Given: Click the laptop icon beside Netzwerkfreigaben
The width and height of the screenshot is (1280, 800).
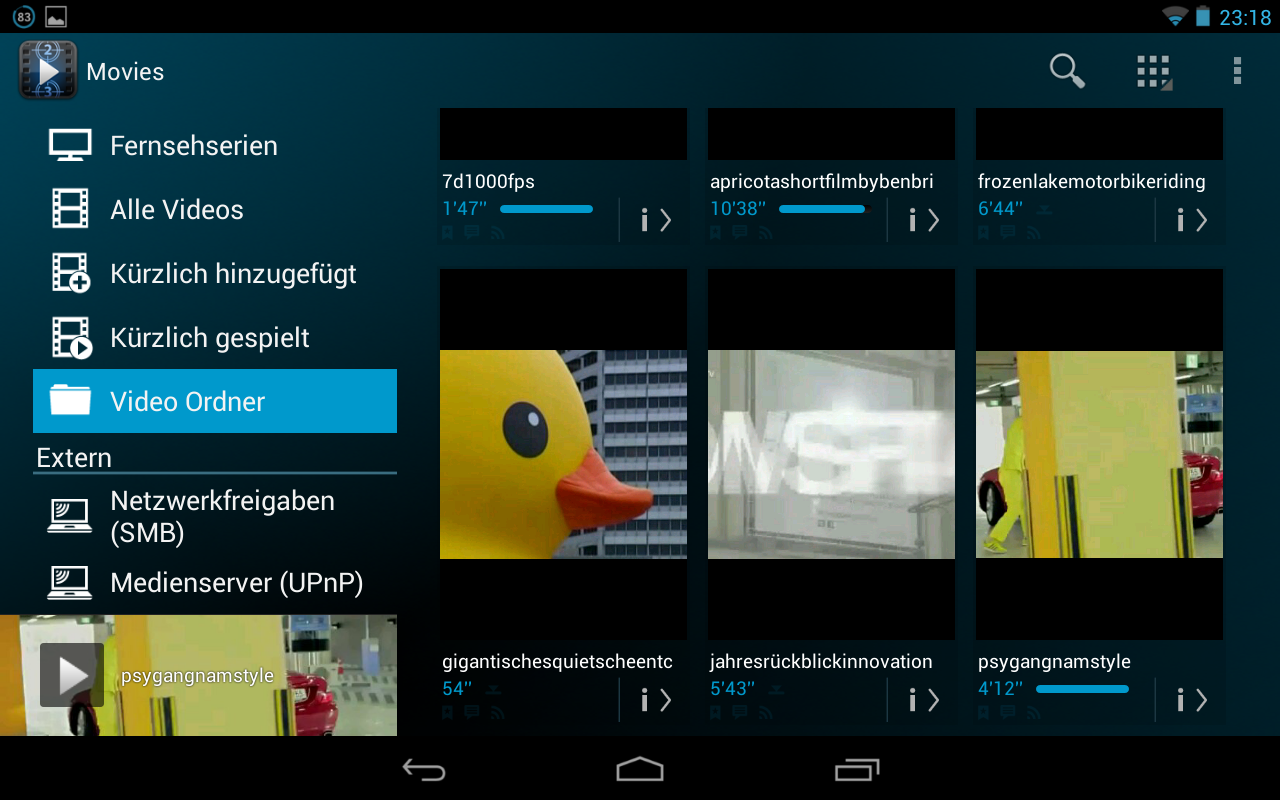Looking at the screenshot, I should pos(71,516).
